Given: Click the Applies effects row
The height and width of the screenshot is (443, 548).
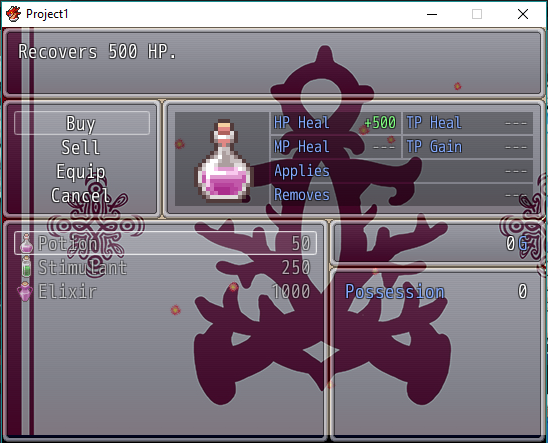Looking at the screenshot, I should click(402, 171).
